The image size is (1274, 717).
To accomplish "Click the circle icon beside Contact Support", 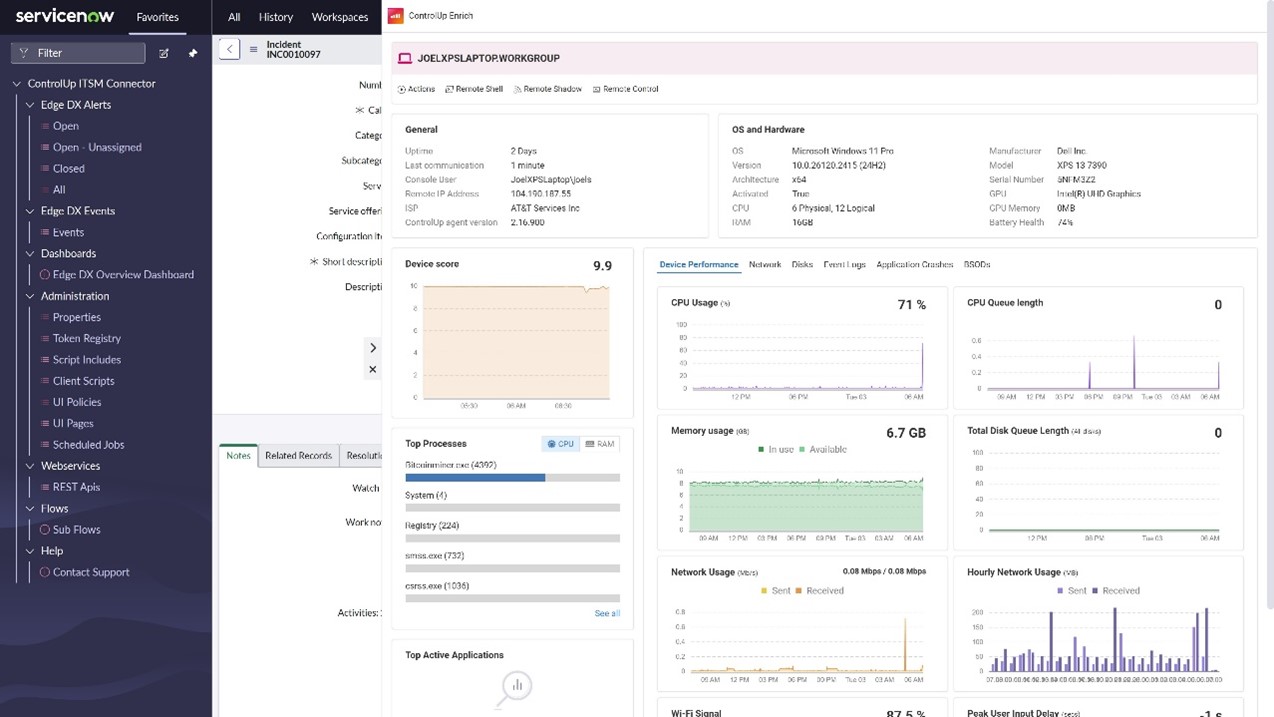I will tap(44, 572).
